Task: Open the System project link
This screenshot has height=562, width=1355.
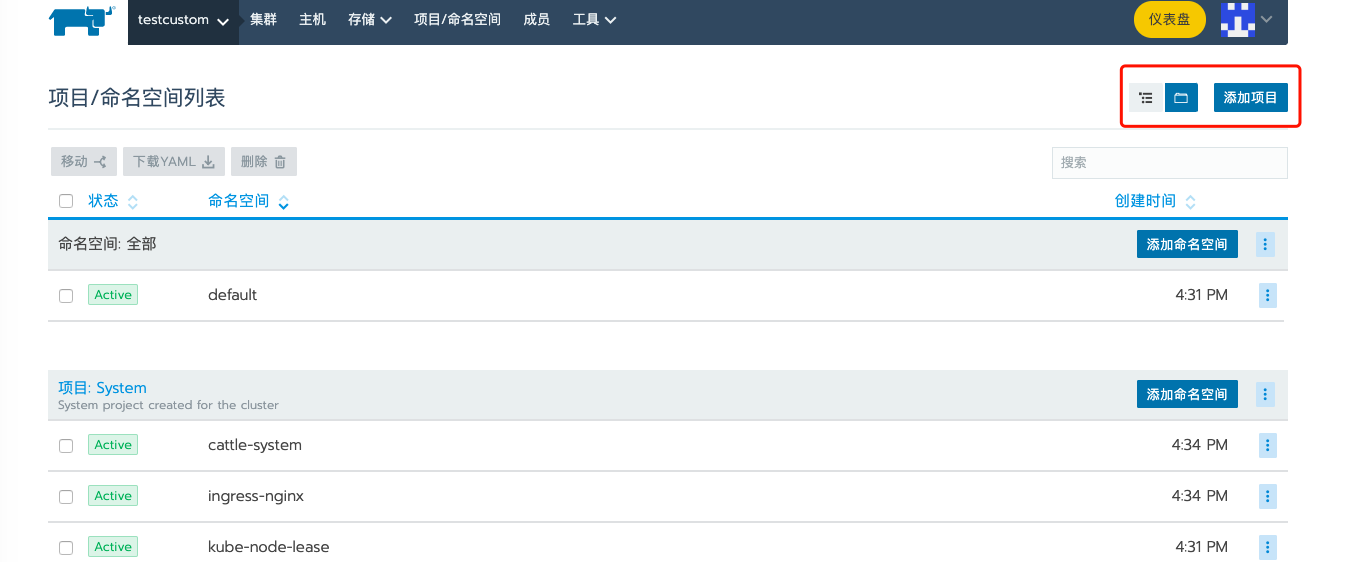Action: click(x=102, y=388)
